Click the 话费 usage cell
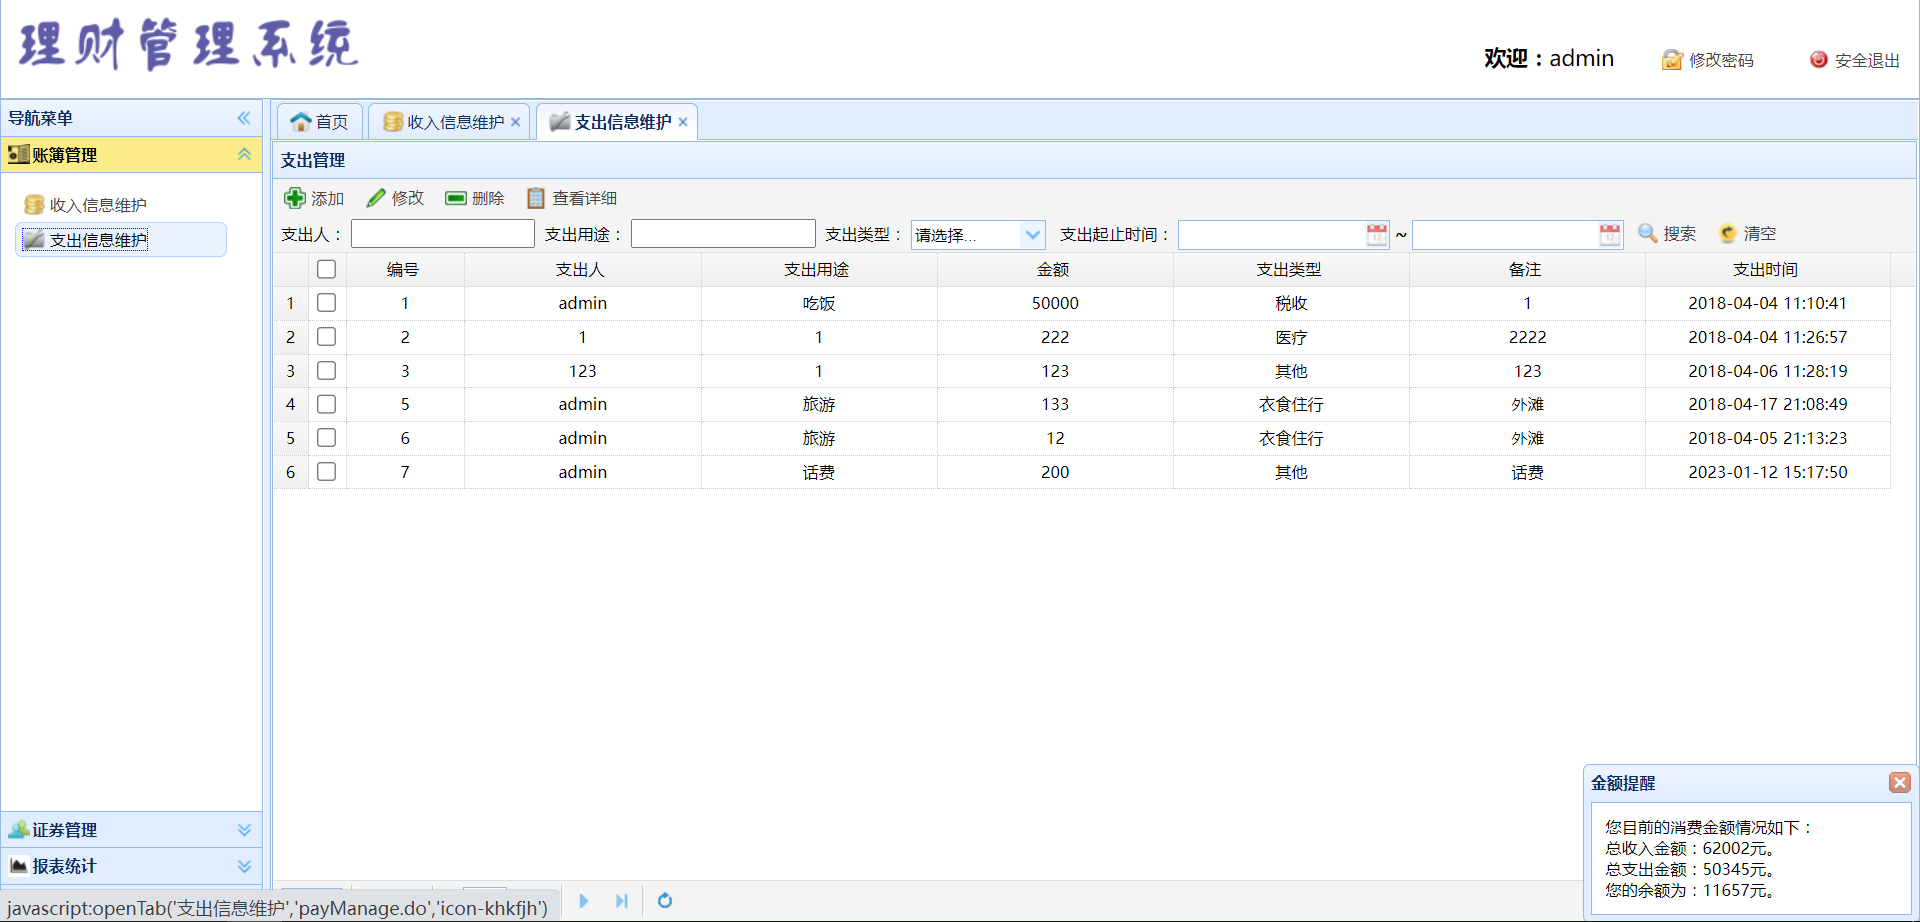 click(x=818, y=472)
